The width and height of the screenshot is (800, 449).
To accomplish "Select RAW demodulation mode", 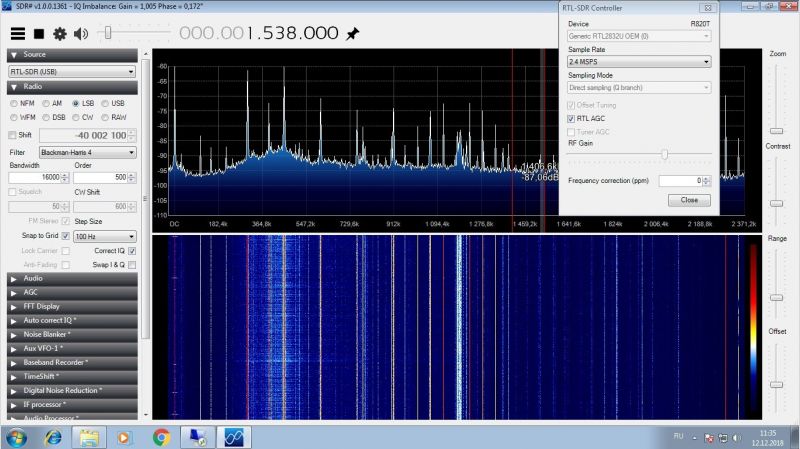I will point(113,117).
